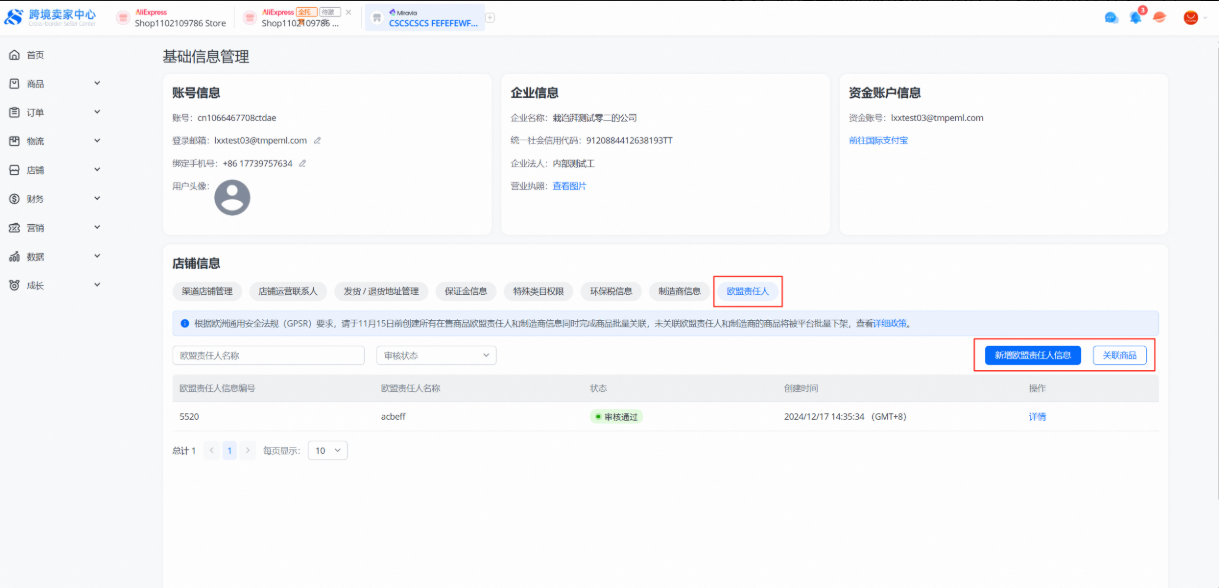
Task: Open the 审核状态 filter dropdown
Action: 436,355
